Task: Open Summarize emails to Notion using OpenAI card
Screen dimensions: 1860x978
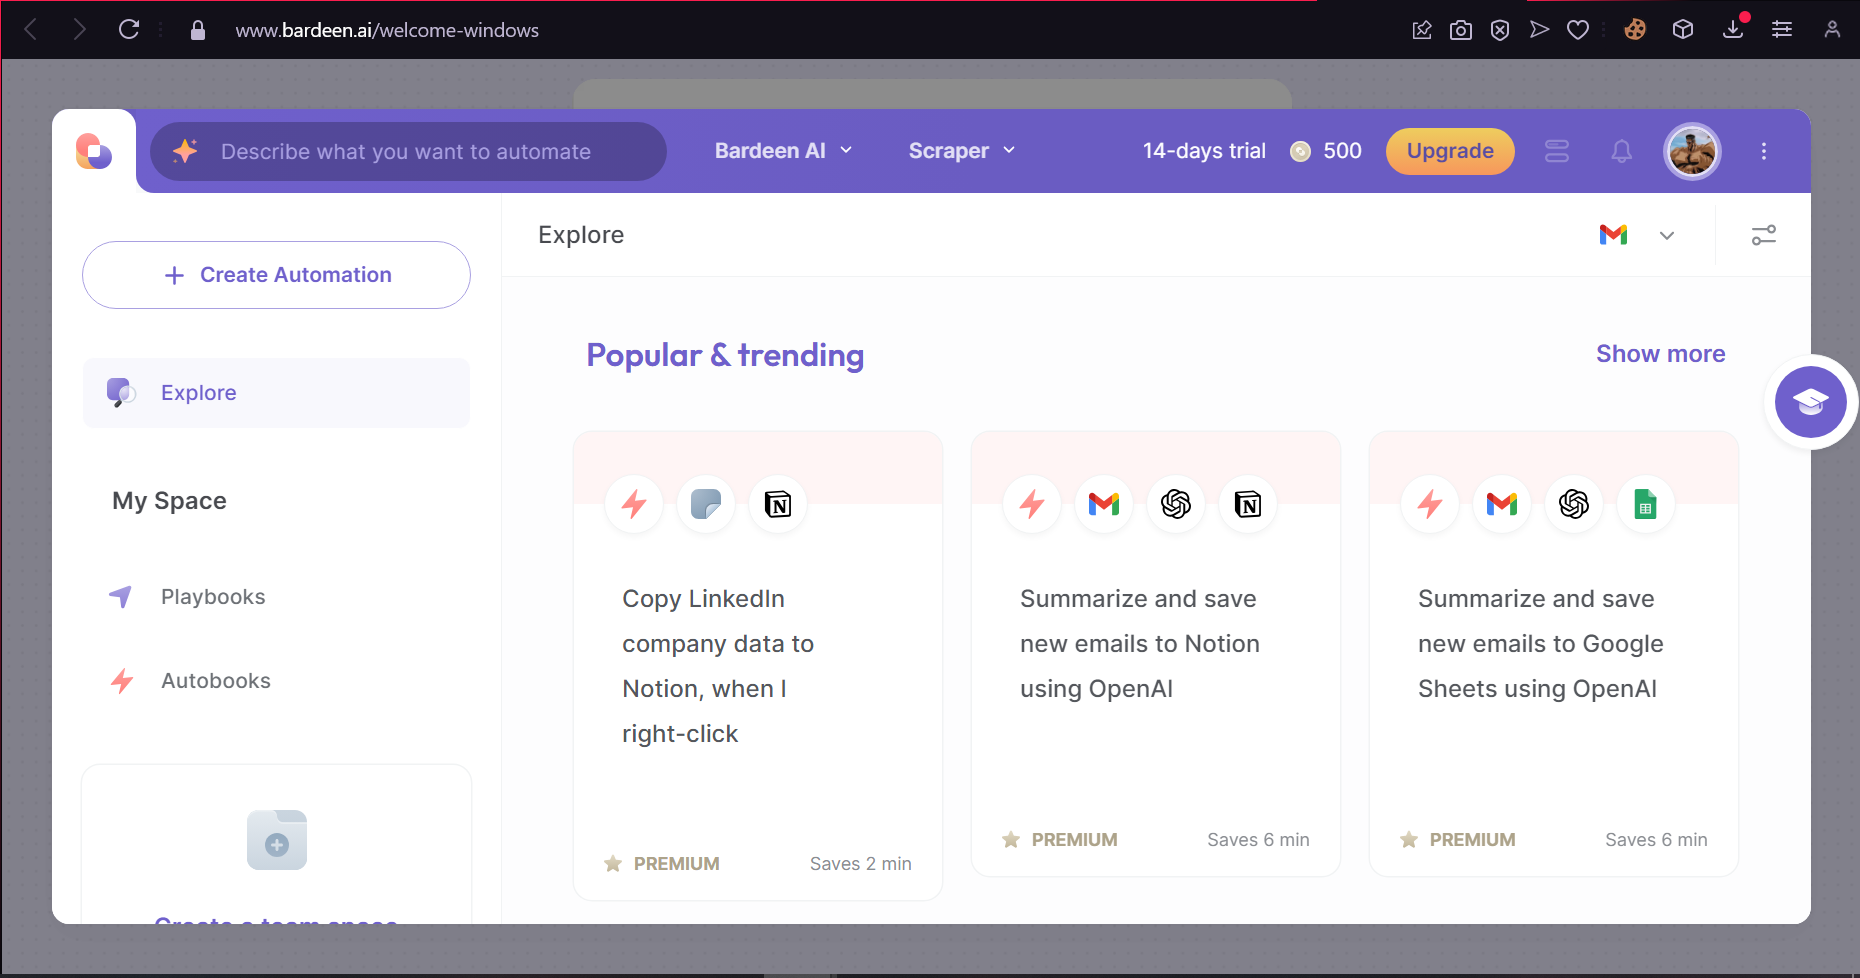Action: tap(1156, 654)
